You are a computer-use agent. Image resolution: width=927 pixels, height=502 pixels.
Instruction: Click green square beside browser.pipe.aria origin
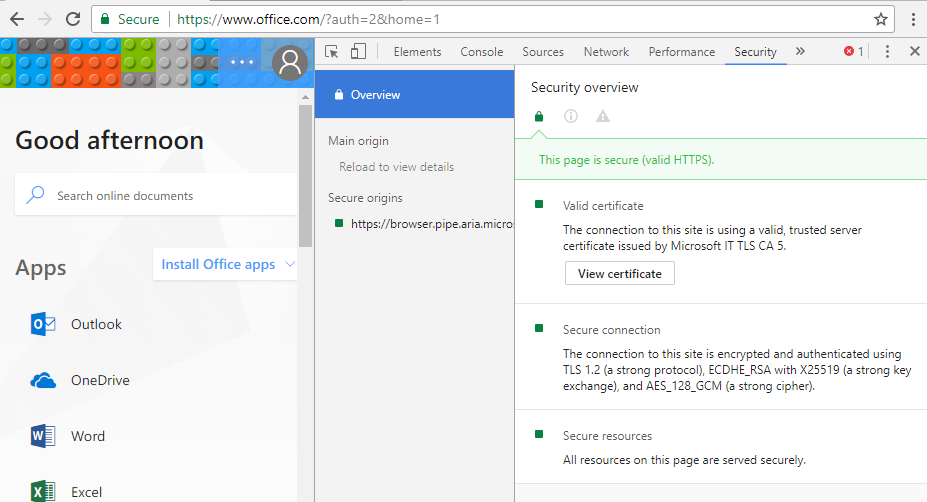click(339, 223)
